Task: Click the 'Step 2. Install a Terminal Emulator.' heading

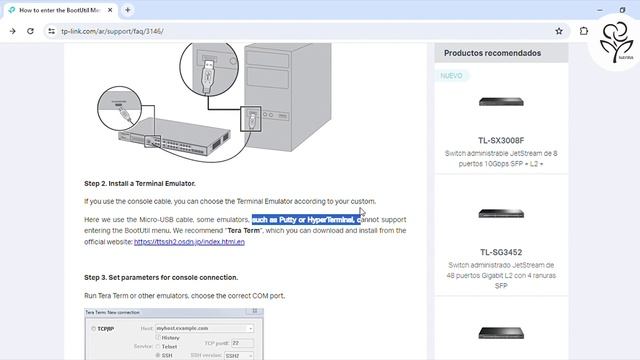Action: [140, 184]
